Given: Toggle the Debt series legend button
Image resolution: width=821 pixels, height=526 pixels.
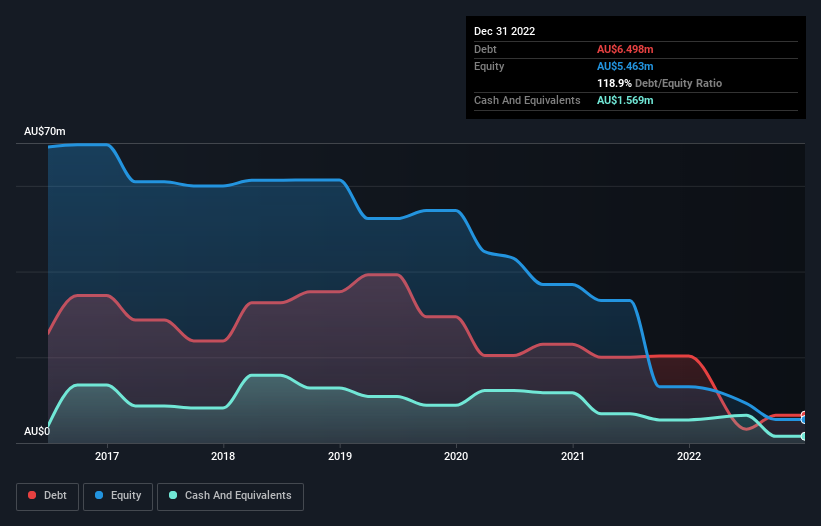Looking at the screenshot, I should coord(48,496).
